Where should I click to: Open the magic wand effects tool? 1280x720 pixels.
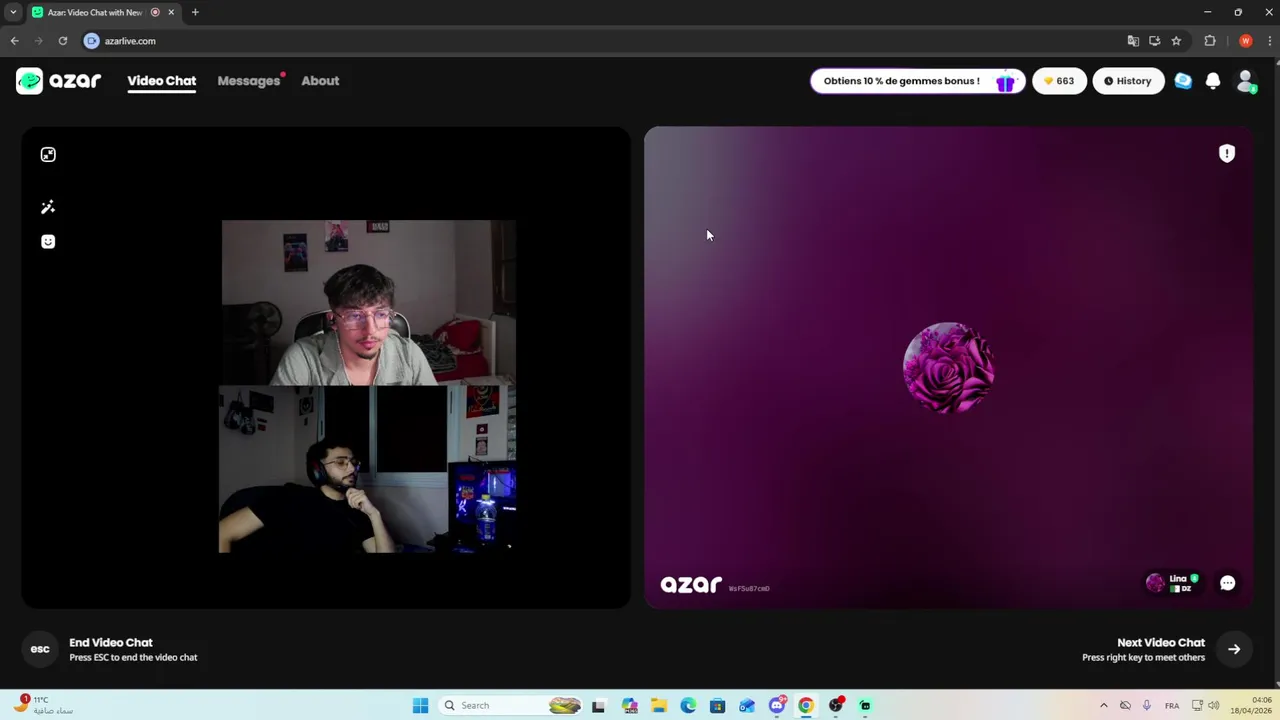[48, 207]
